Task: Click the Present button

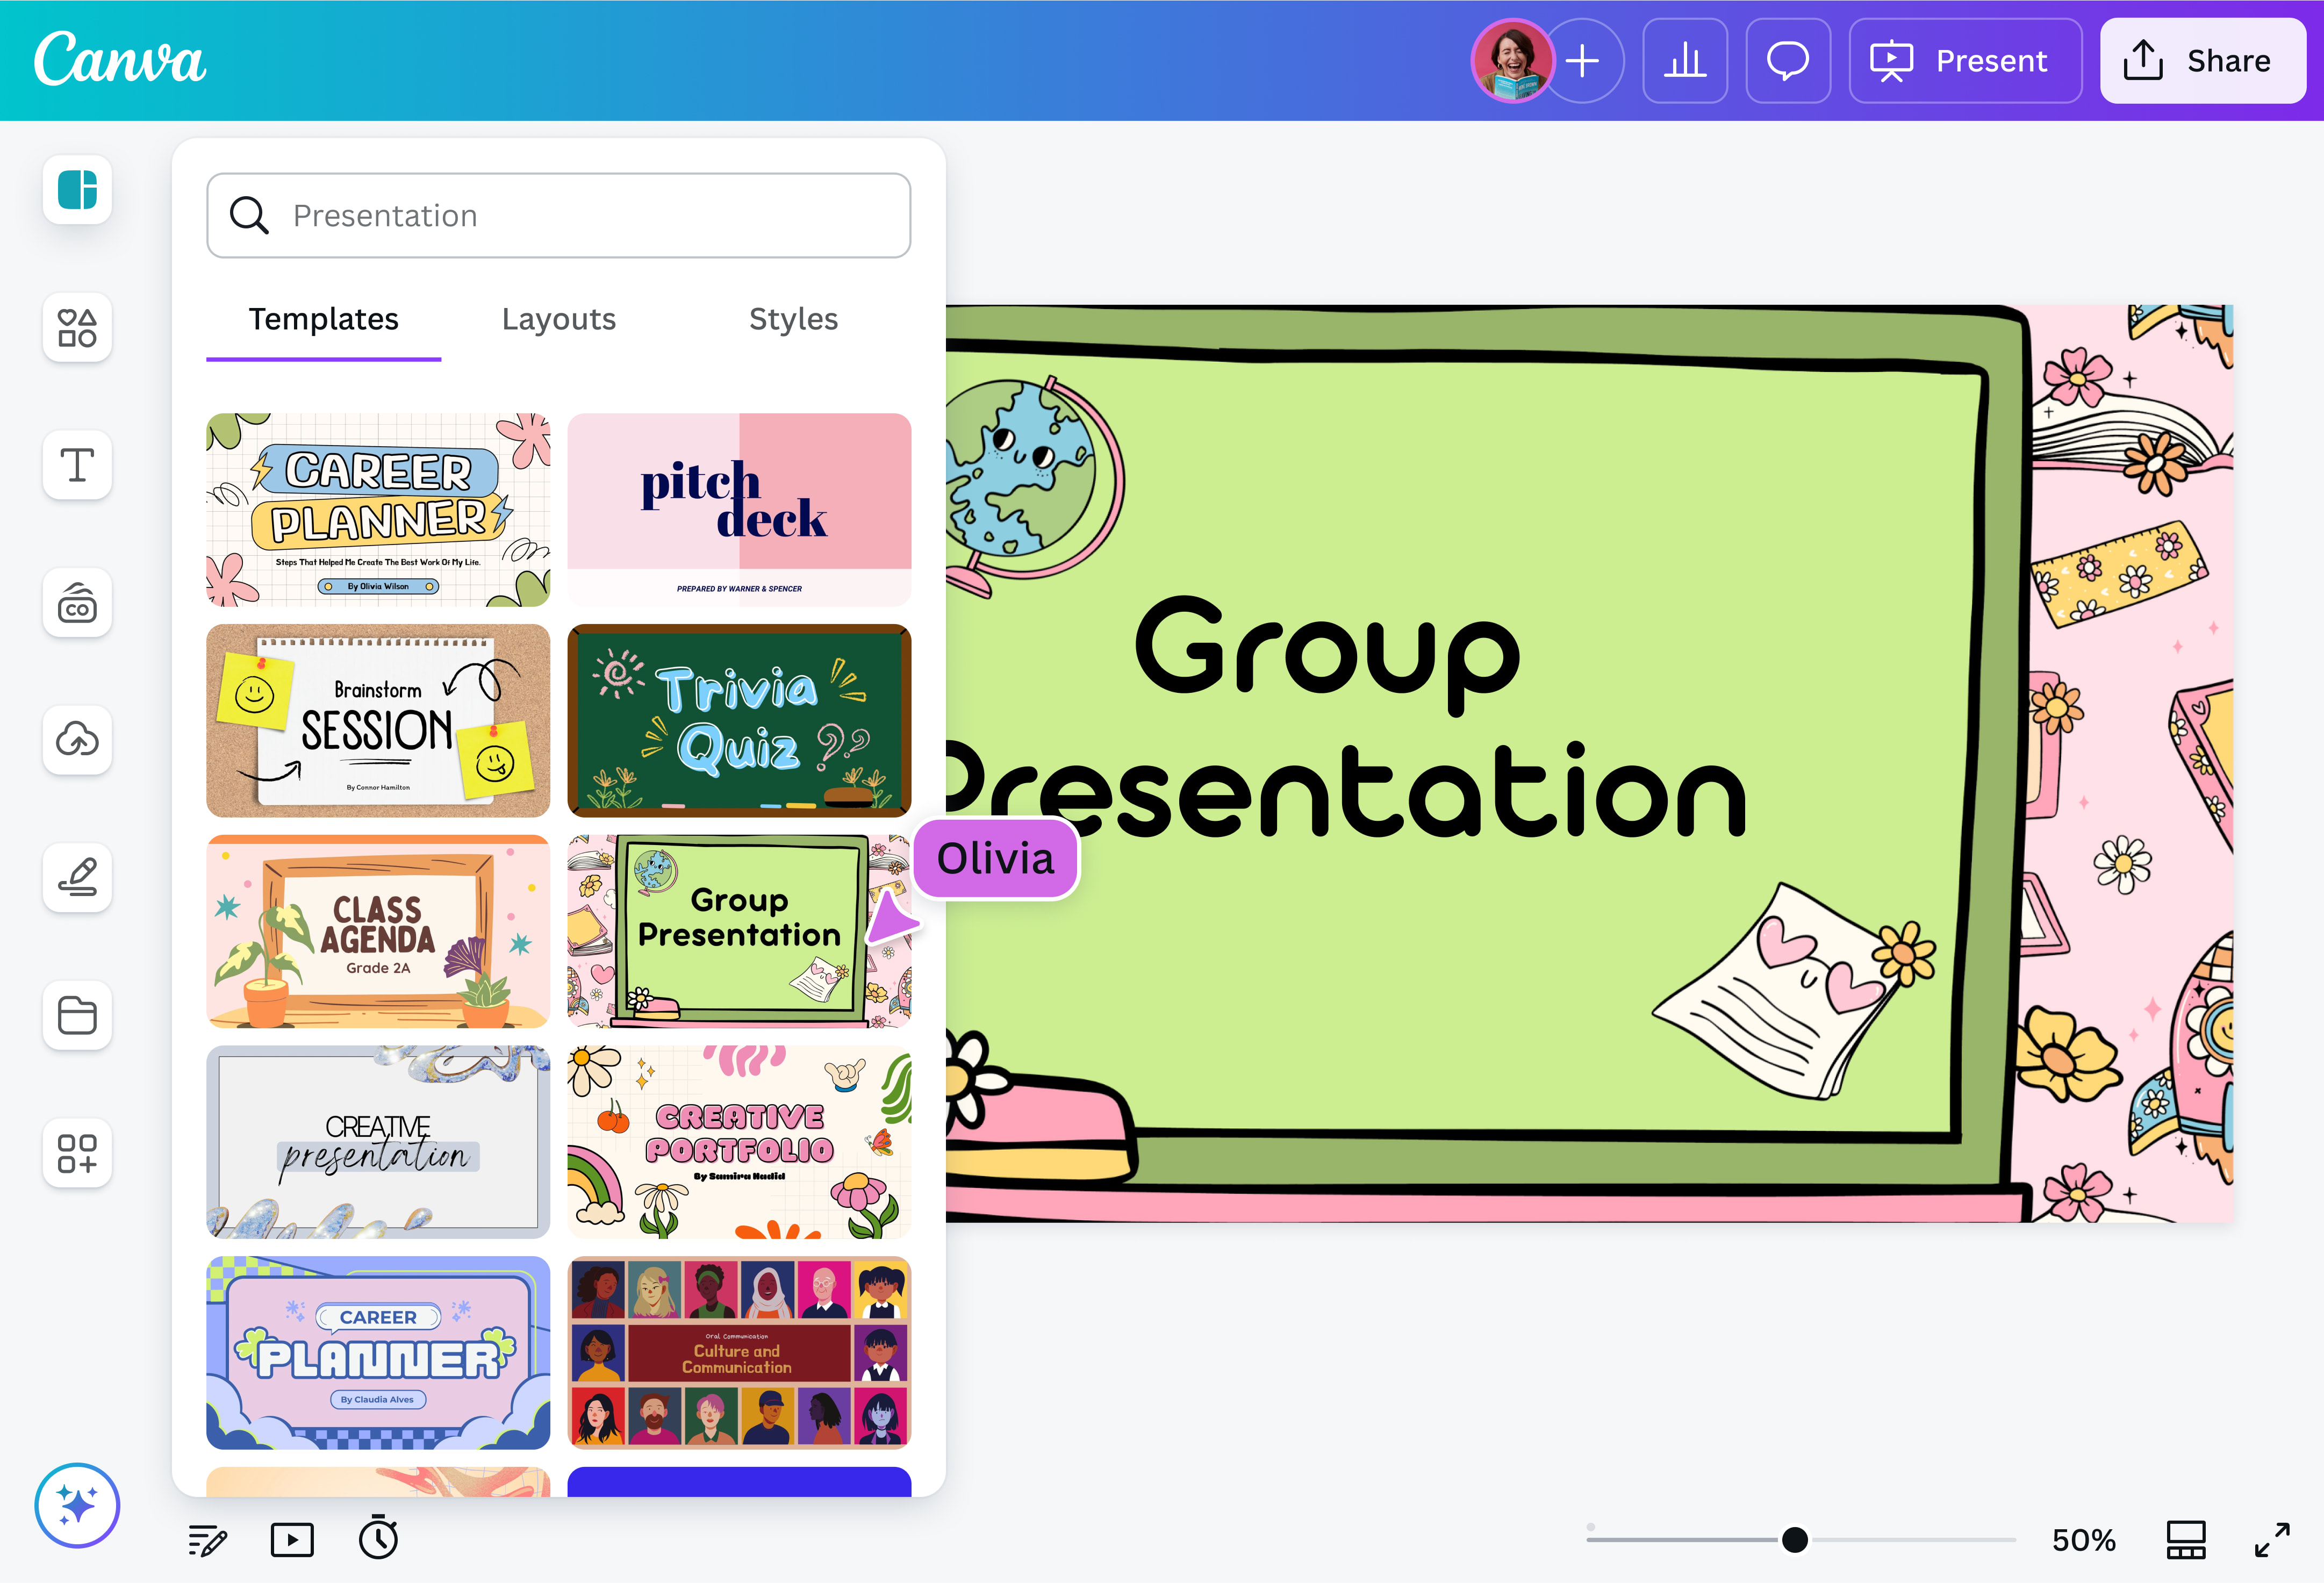Action: click(x=1964, y=61)
